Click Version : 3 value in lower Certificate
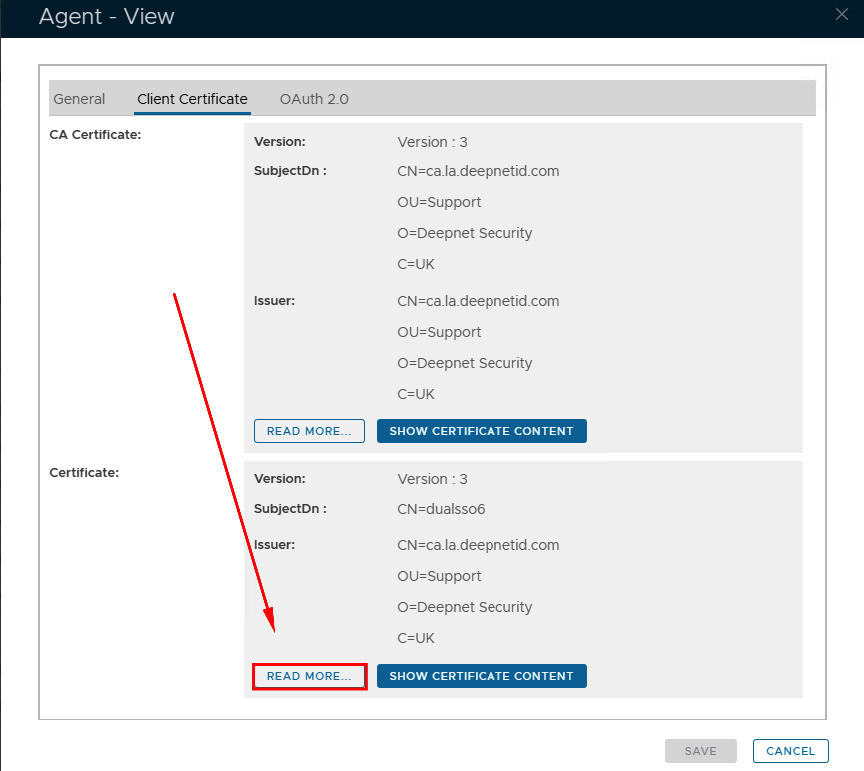Viewport: 864px width, 771px height. coord(432,479)
